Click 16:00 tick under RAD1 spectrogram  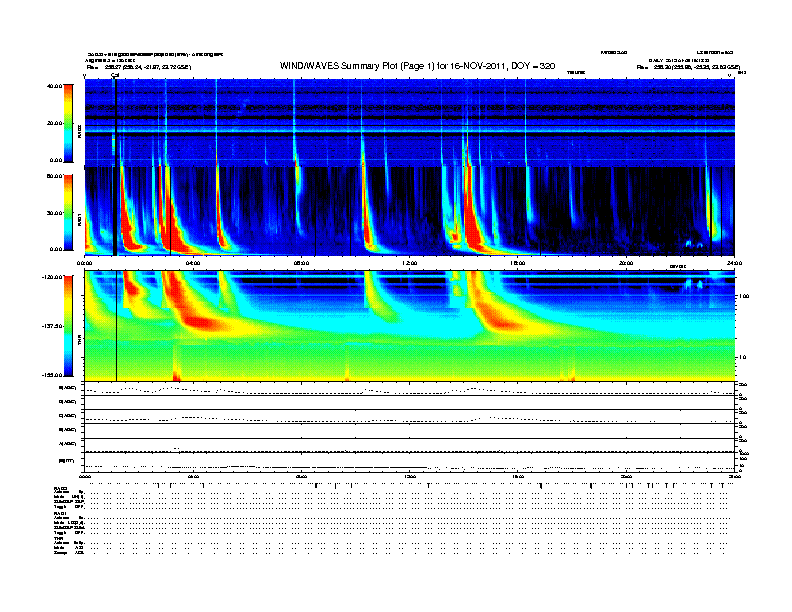tap(518, 263)
